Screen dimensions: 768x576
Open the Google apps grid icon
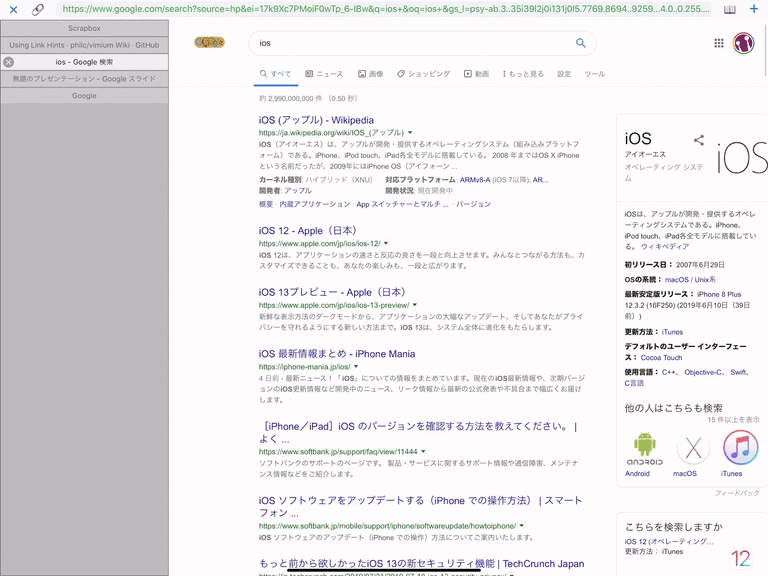[719, 43]
